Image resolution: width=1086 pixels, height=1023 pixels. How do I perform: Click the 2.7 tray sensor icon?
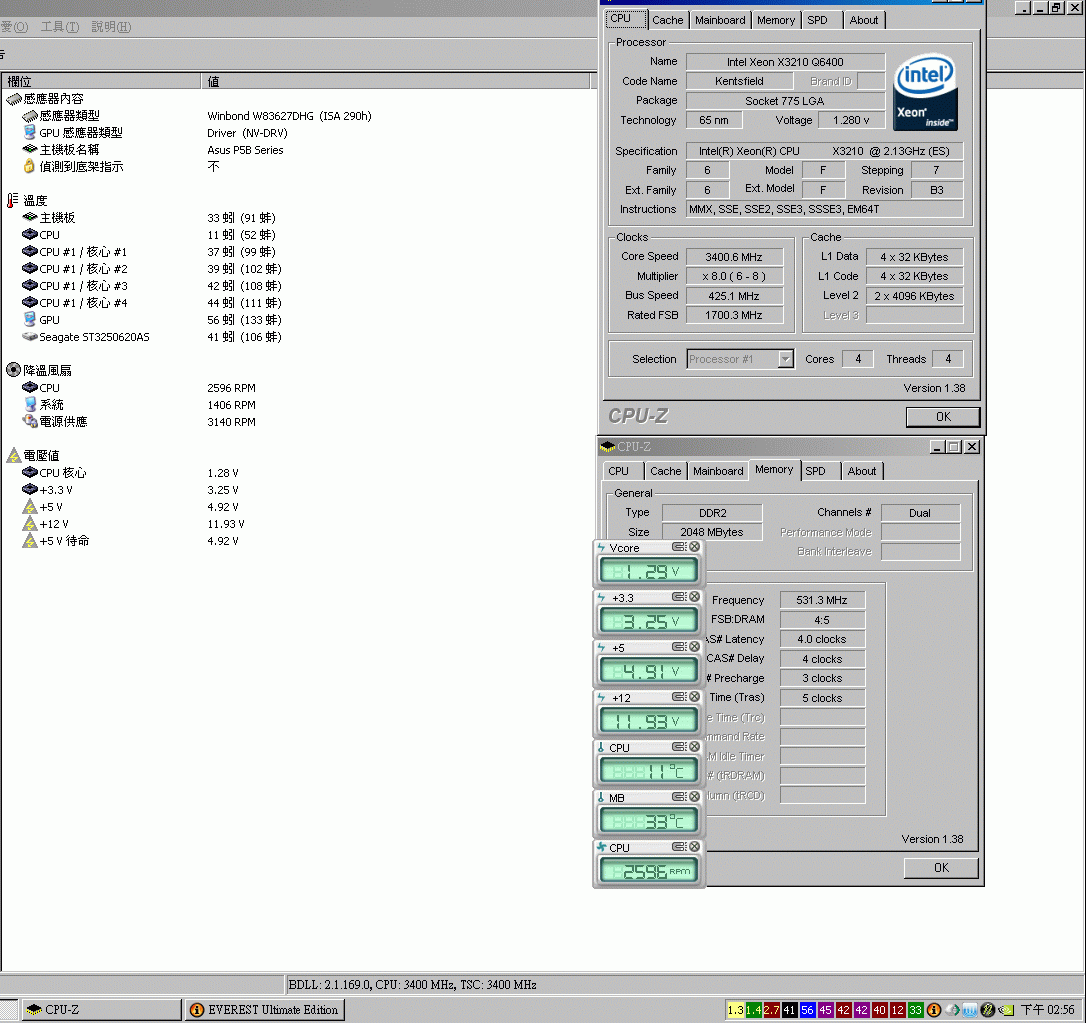[x=772, y=1010]
